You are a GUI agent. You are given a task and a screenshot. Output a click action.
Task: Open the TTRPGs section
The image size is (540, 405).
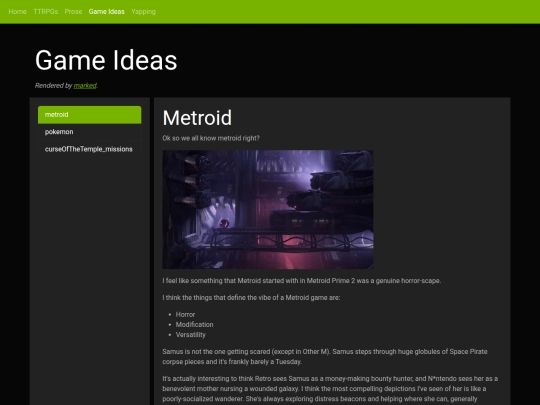45,12
